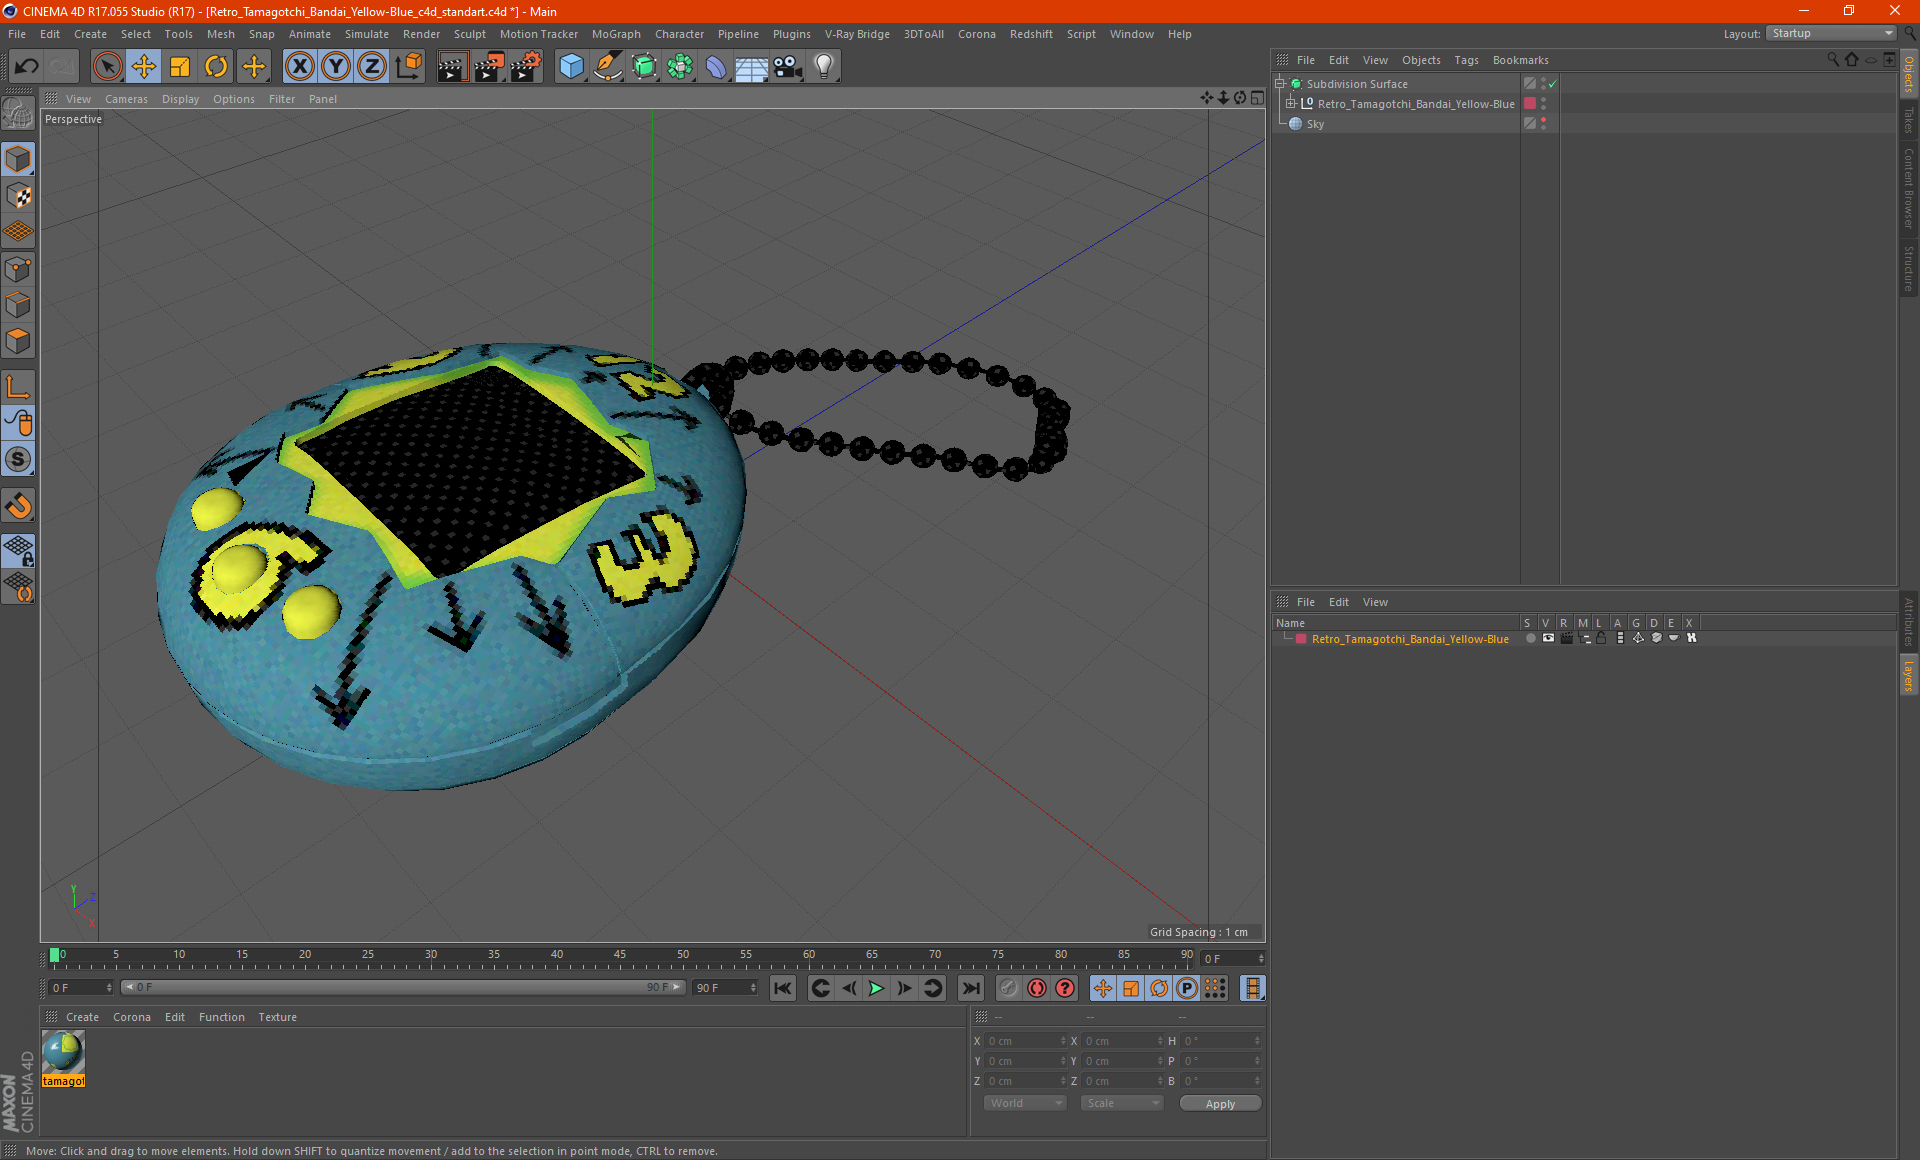This screenshot has height=1160, width=1920.
Task: Toggle Render for Retro_Tamagotchi layer
Action: pyautogui.click(x=1566, y=638)
